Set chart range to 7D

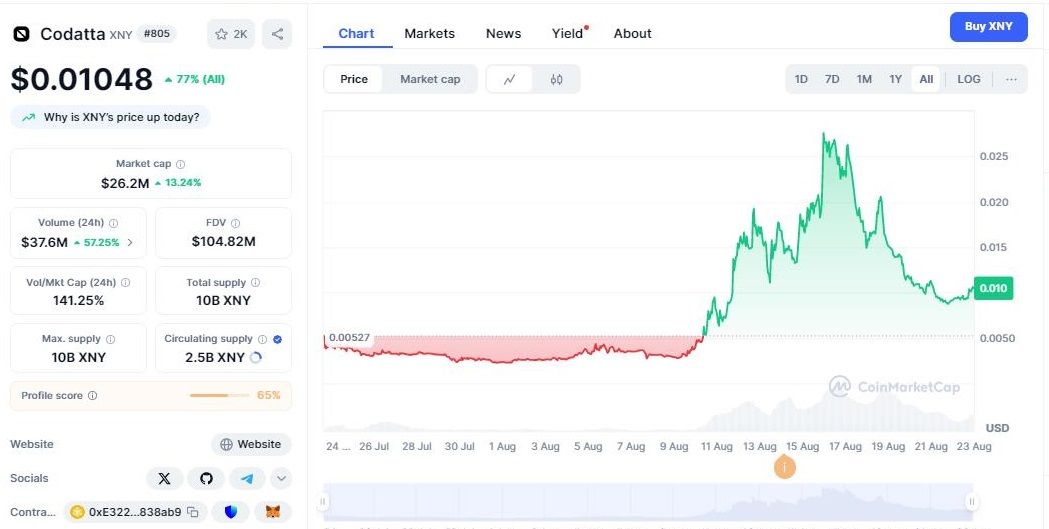(832, 80)
